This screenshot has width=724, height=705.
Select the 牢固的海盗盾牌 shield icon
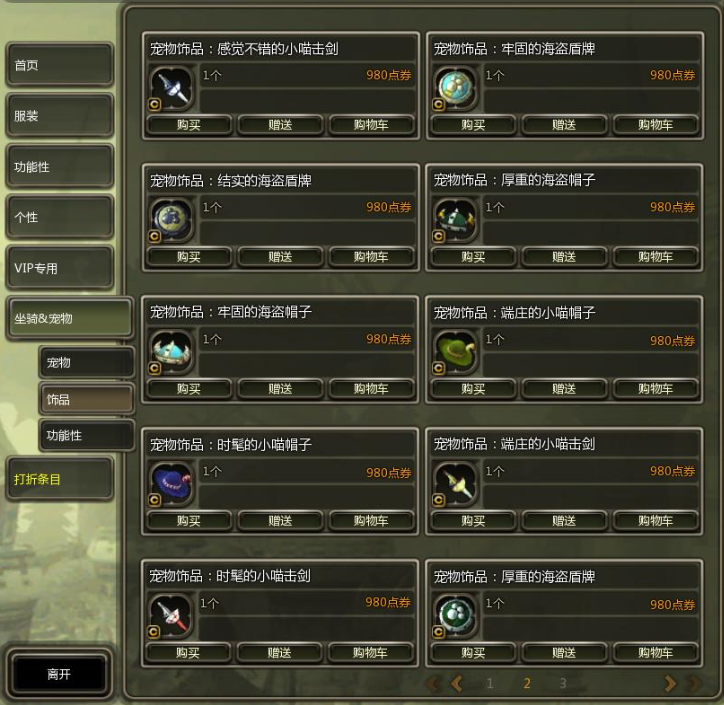pos(455,89)
